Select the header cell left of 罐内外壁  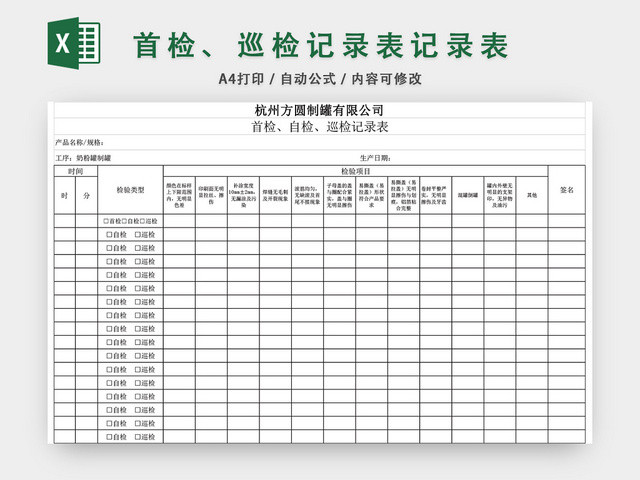pyautogui.click(x=468, y=196)
